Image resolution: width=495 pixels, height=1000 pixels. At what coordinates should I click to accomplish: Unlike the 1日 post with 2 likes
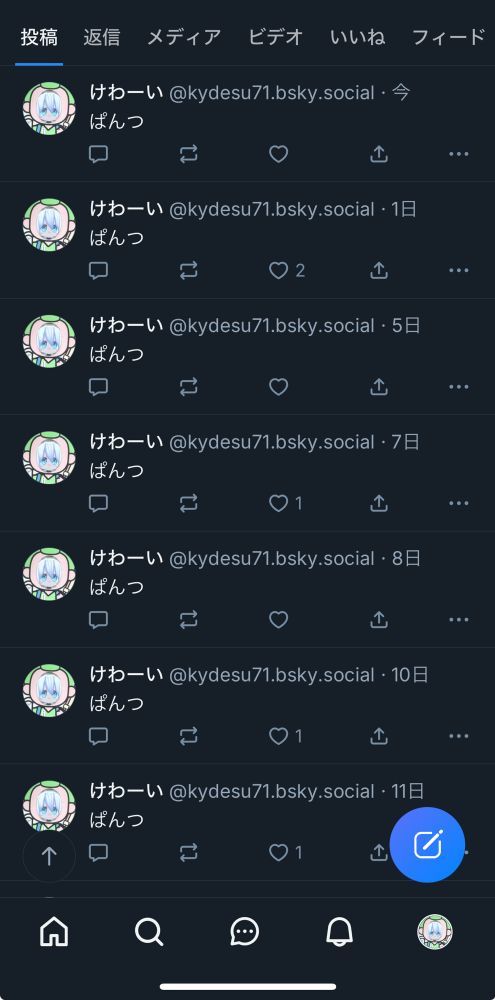[286, 270]
